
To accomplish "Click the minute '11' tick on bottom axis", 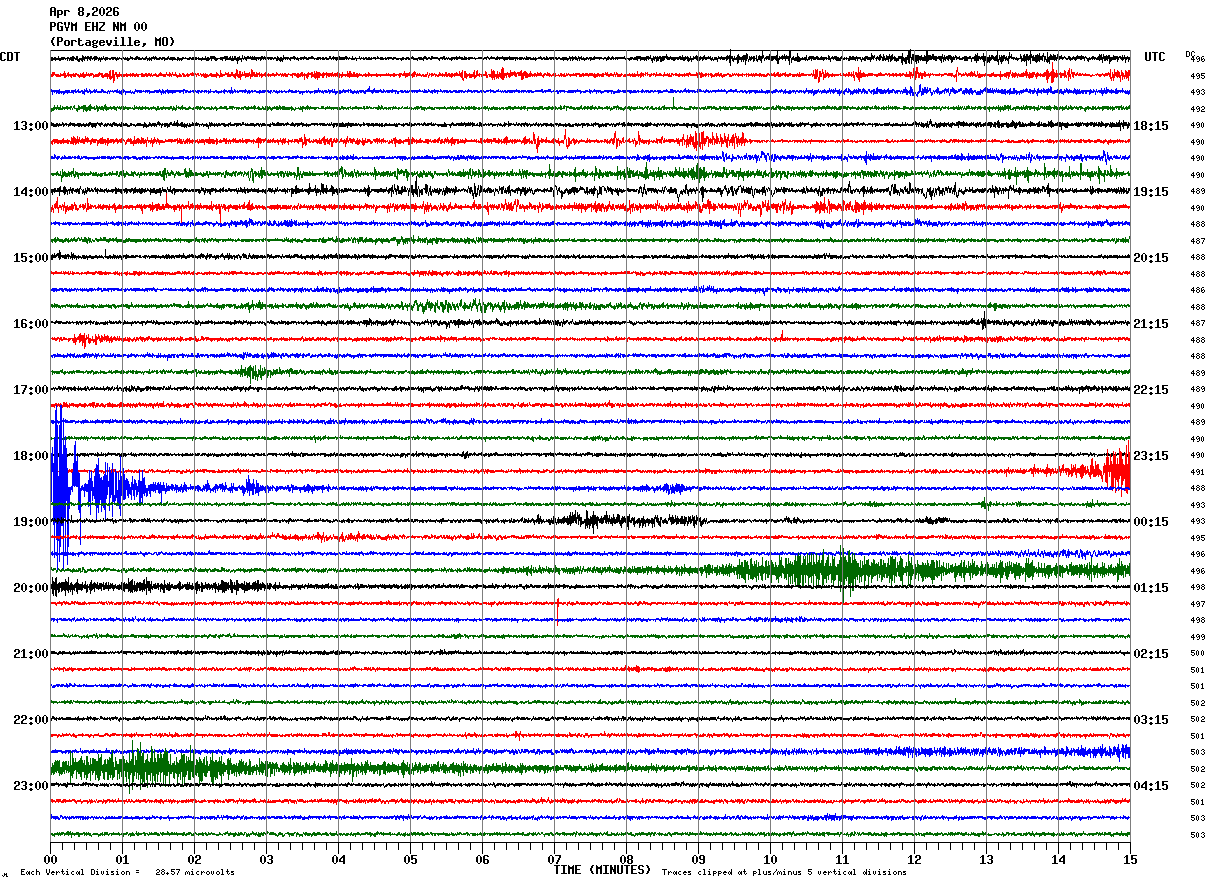I will pos(843,859).
